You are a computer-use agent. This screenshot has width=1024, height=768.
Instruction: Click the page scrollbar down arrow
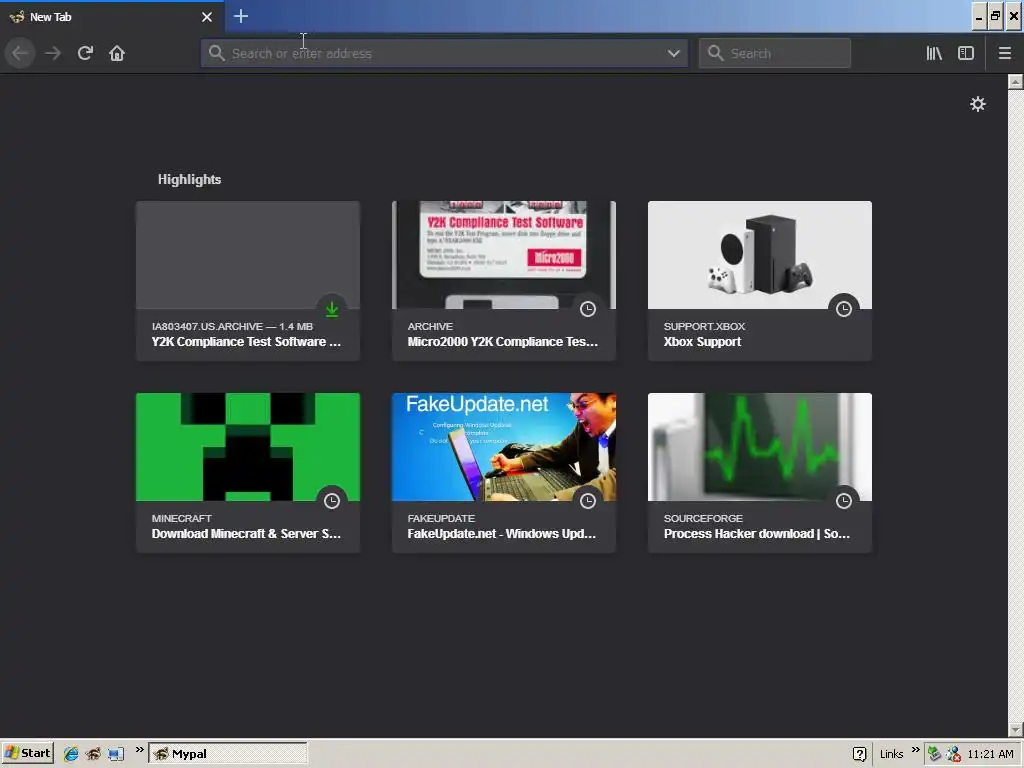1016,729
